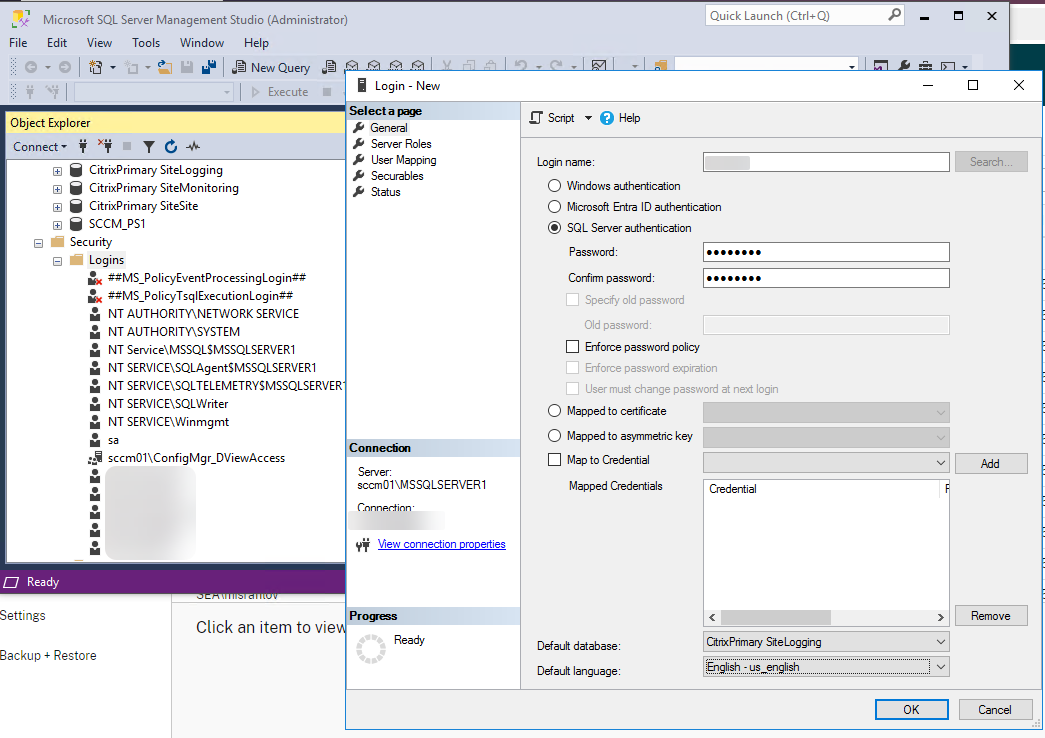Tick the Map to Credential checkbox
The image size is (1045, 738).
[x=554, y=460]
